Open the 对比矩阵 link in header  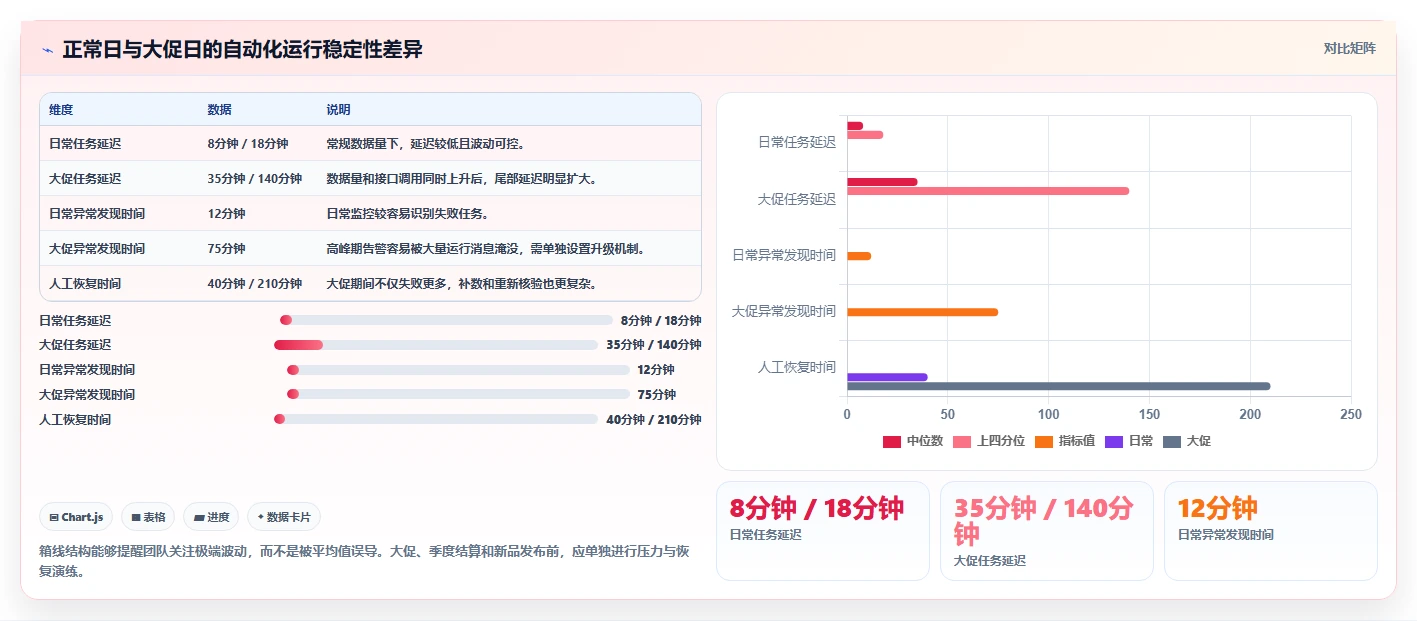click(x=1349, y=48)
